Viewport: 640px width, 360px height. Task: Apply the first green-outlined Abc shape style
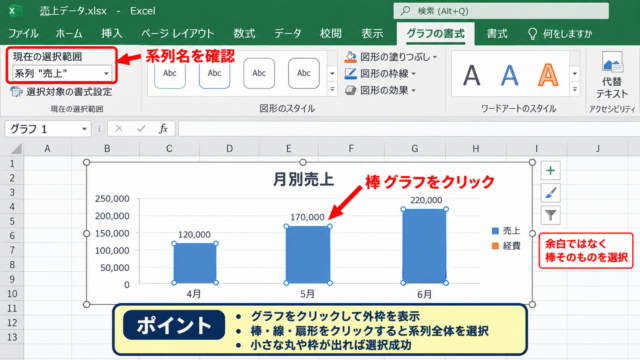(170, 73)
